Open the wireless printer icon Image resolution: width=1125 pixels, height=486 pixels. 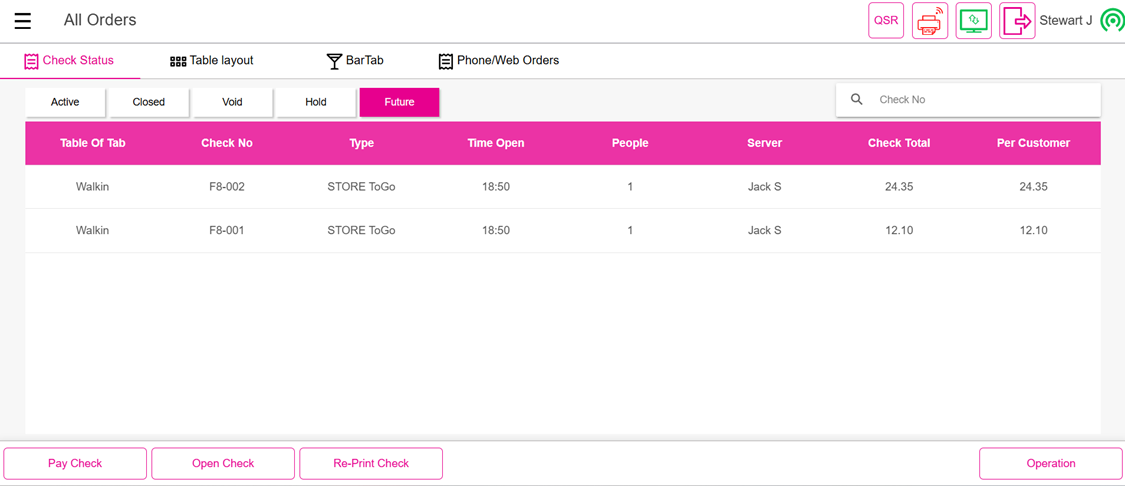(x=930, y=21)
